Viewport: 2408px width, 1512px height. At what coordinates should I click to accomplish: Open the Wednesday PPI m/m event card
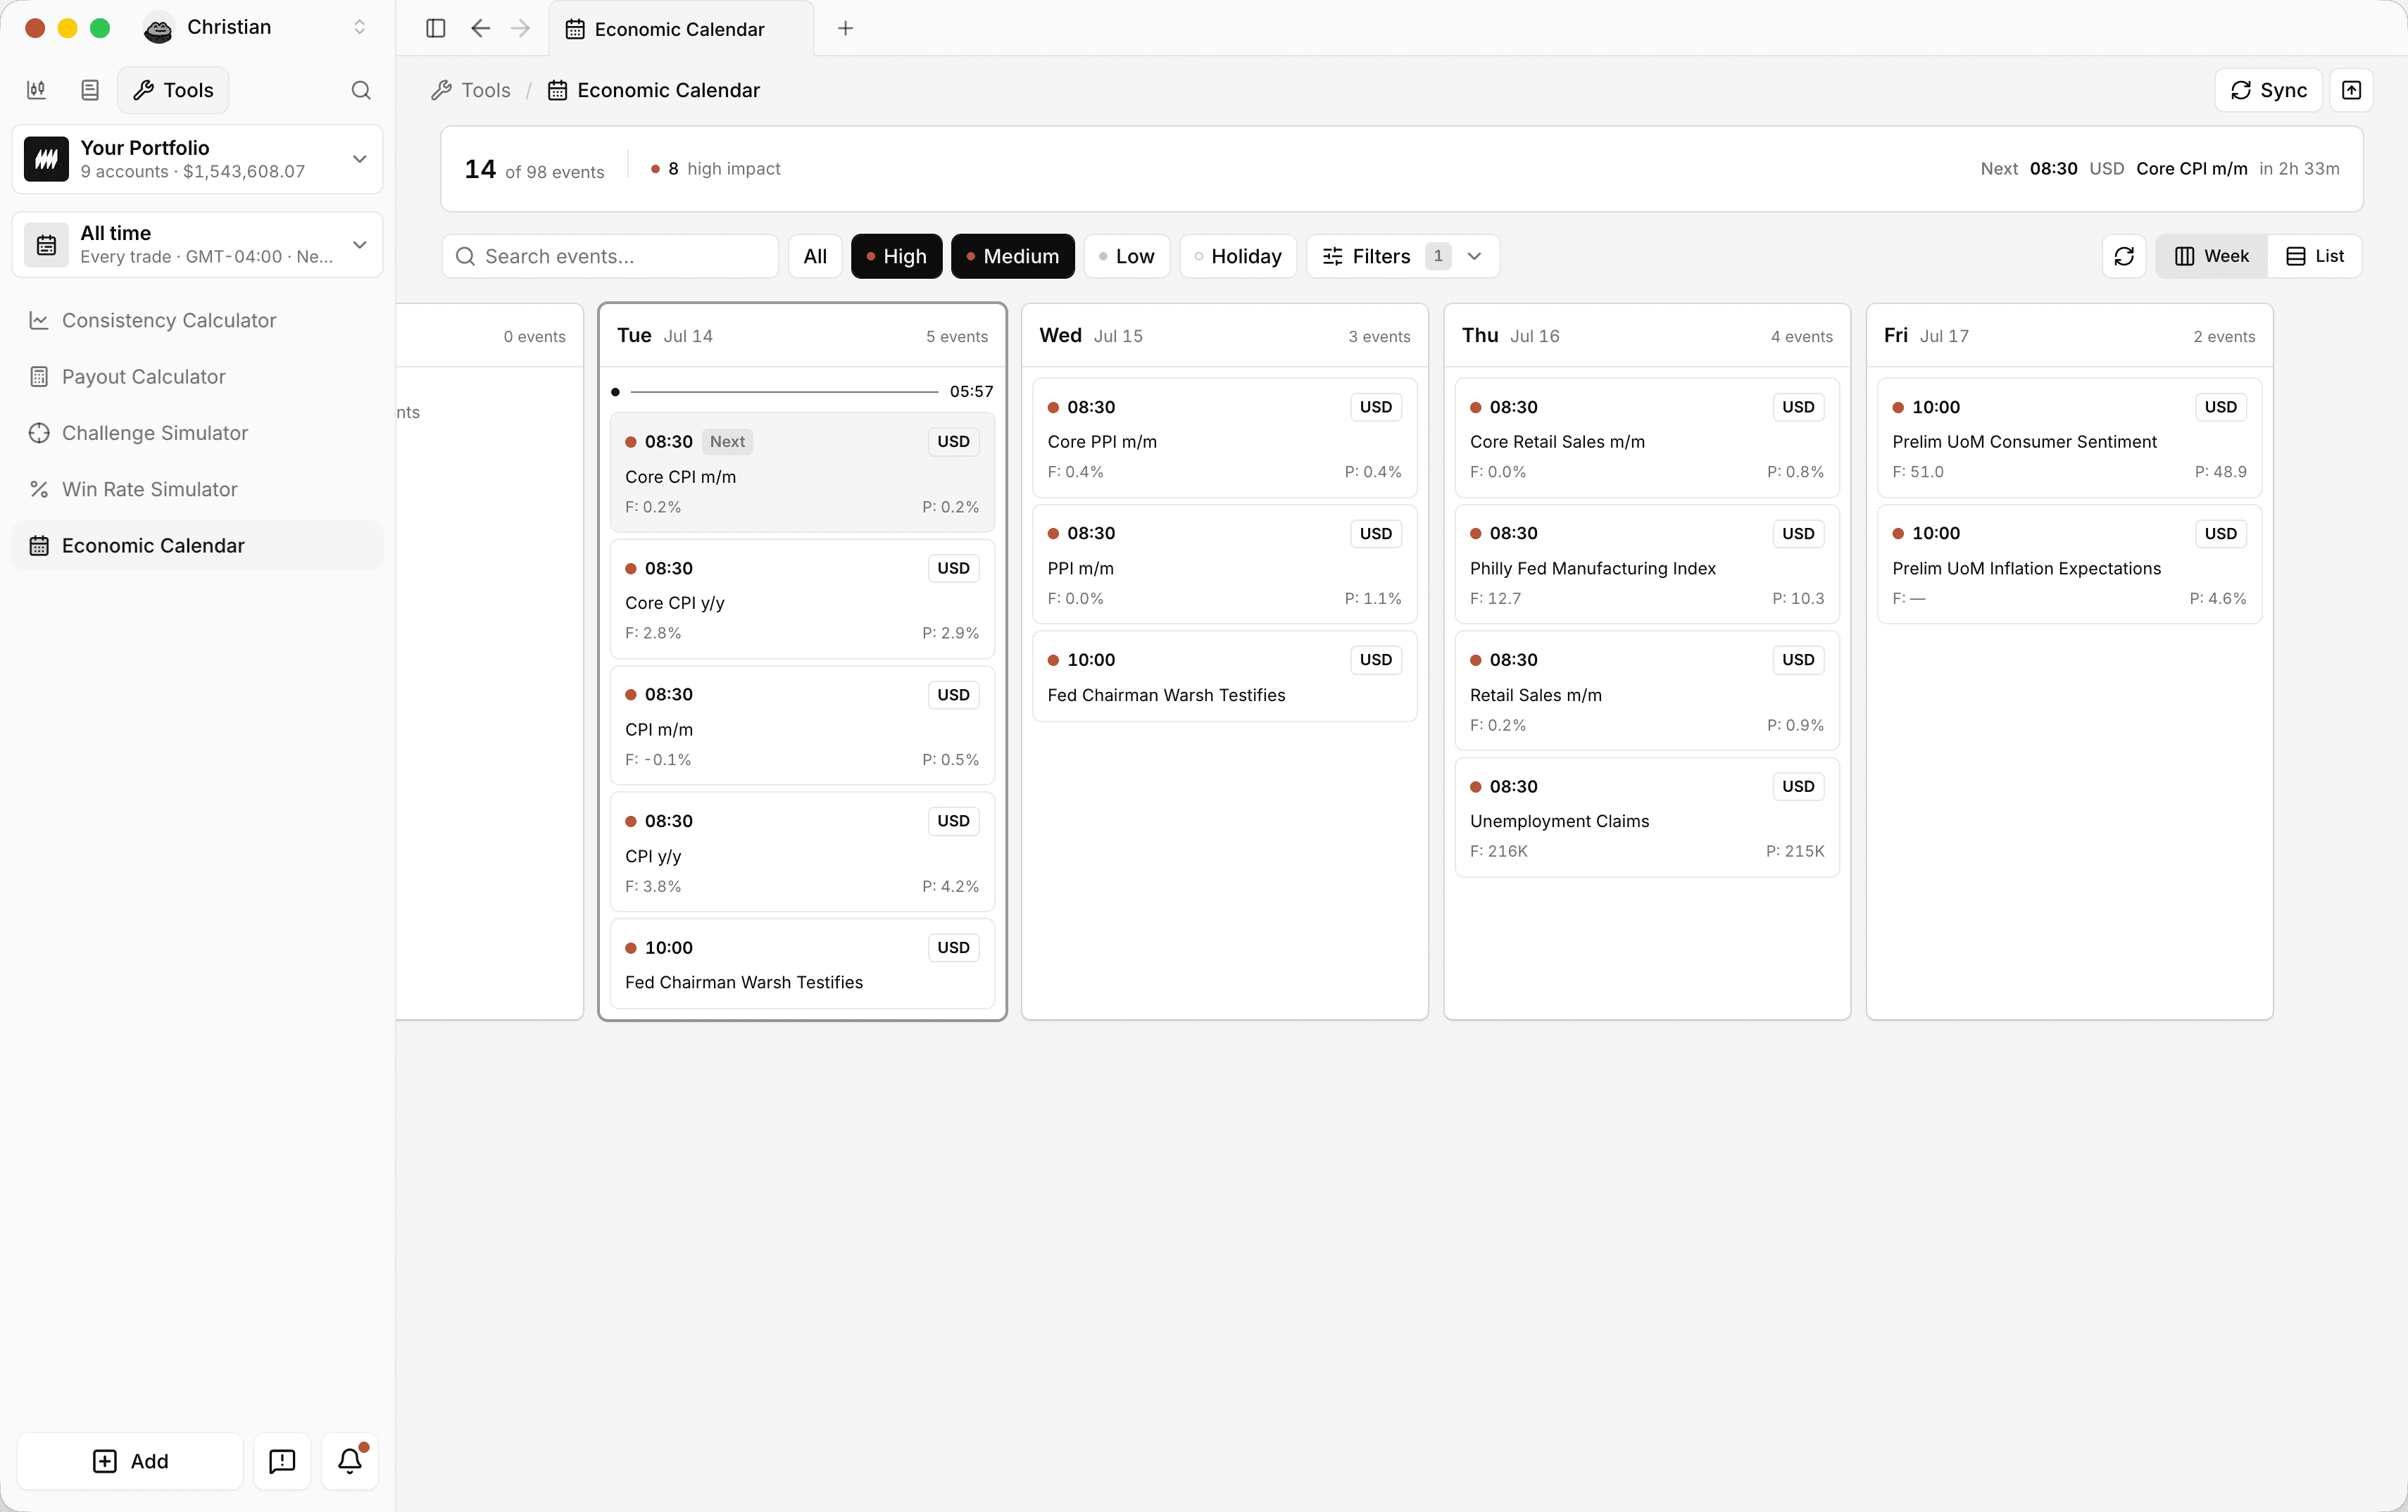(x=1224, y=565)
